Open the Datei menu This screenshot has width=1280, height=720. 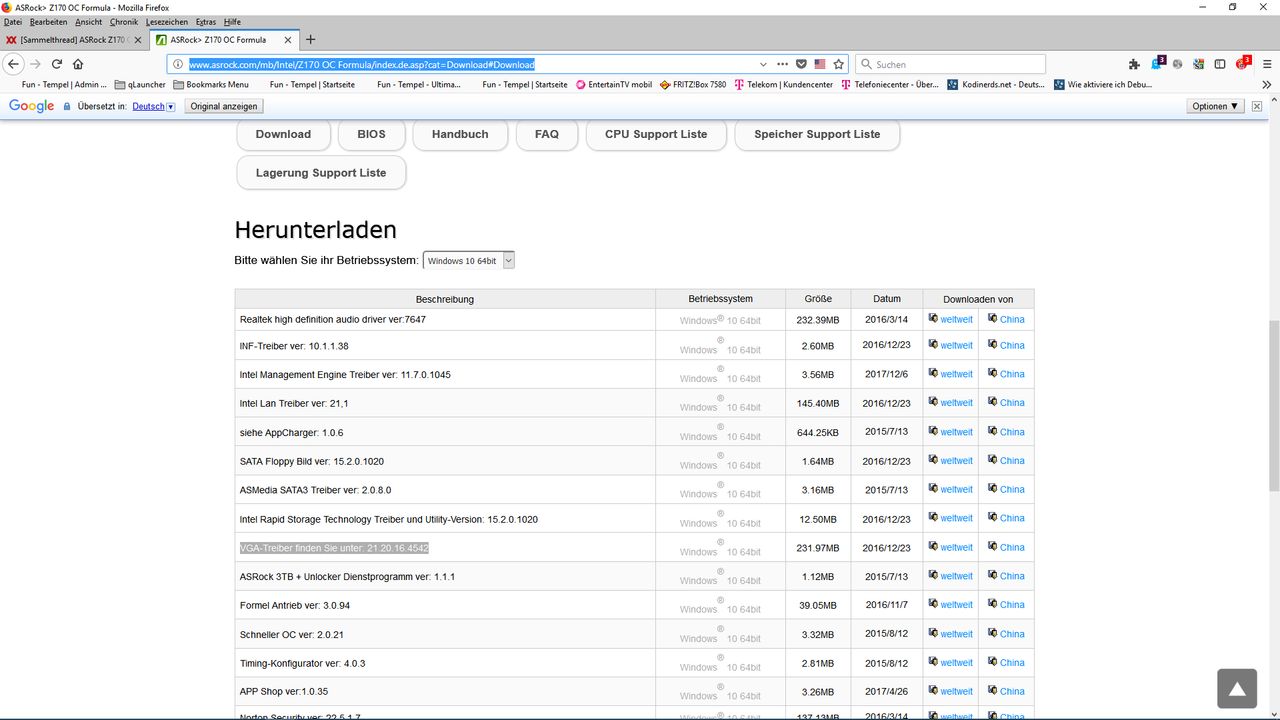click(x=13, y=22)
